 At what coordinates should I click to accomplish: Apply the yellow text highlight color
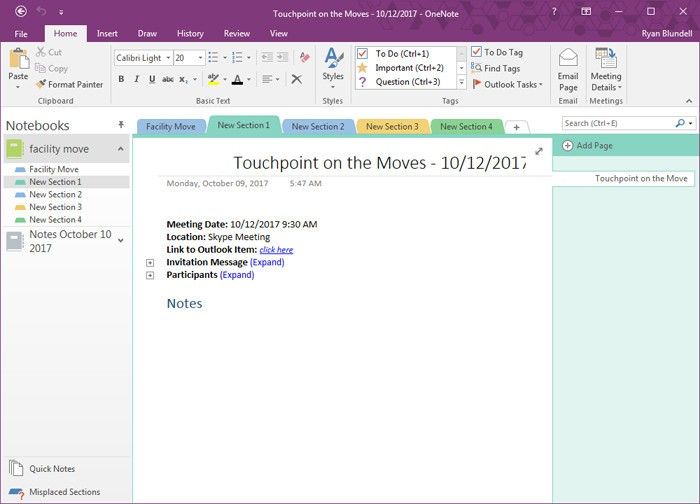(x=213, y=79)
